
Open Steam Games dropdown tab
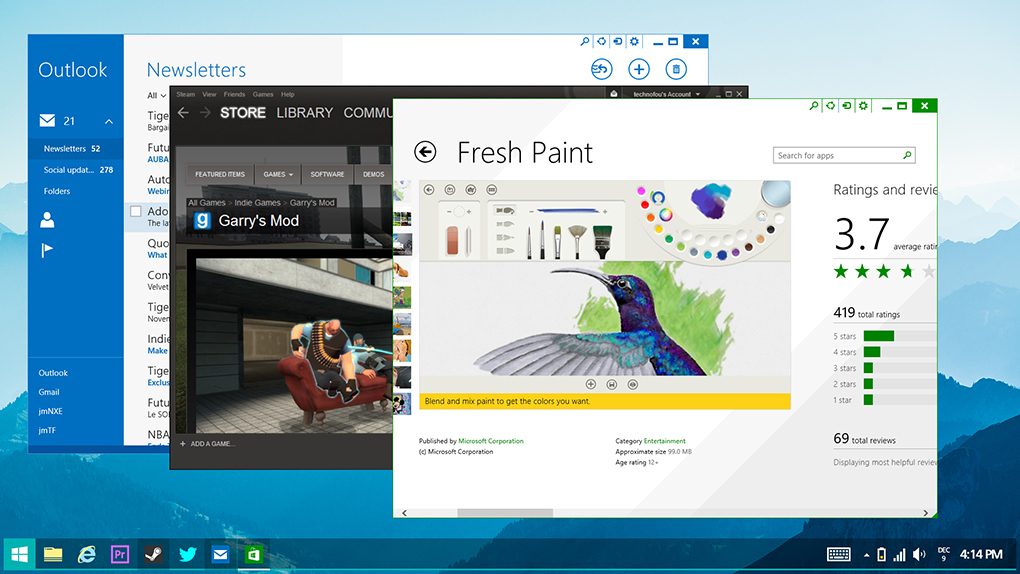pyautogui.click(x=278, y=174)
